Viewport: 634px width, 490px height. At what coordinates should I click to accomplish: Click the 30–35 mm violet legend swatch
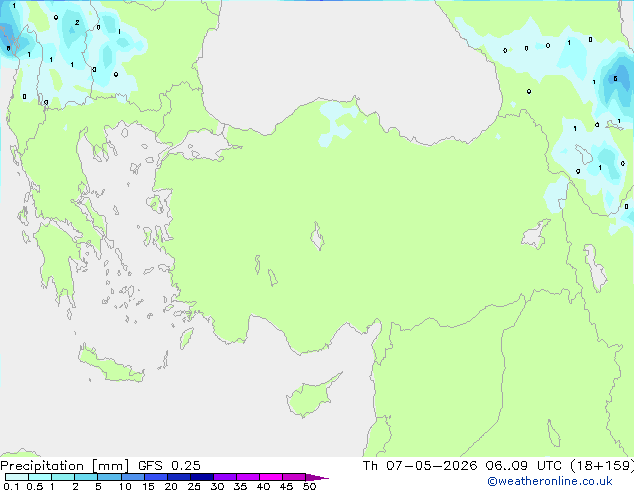point(225,477)
